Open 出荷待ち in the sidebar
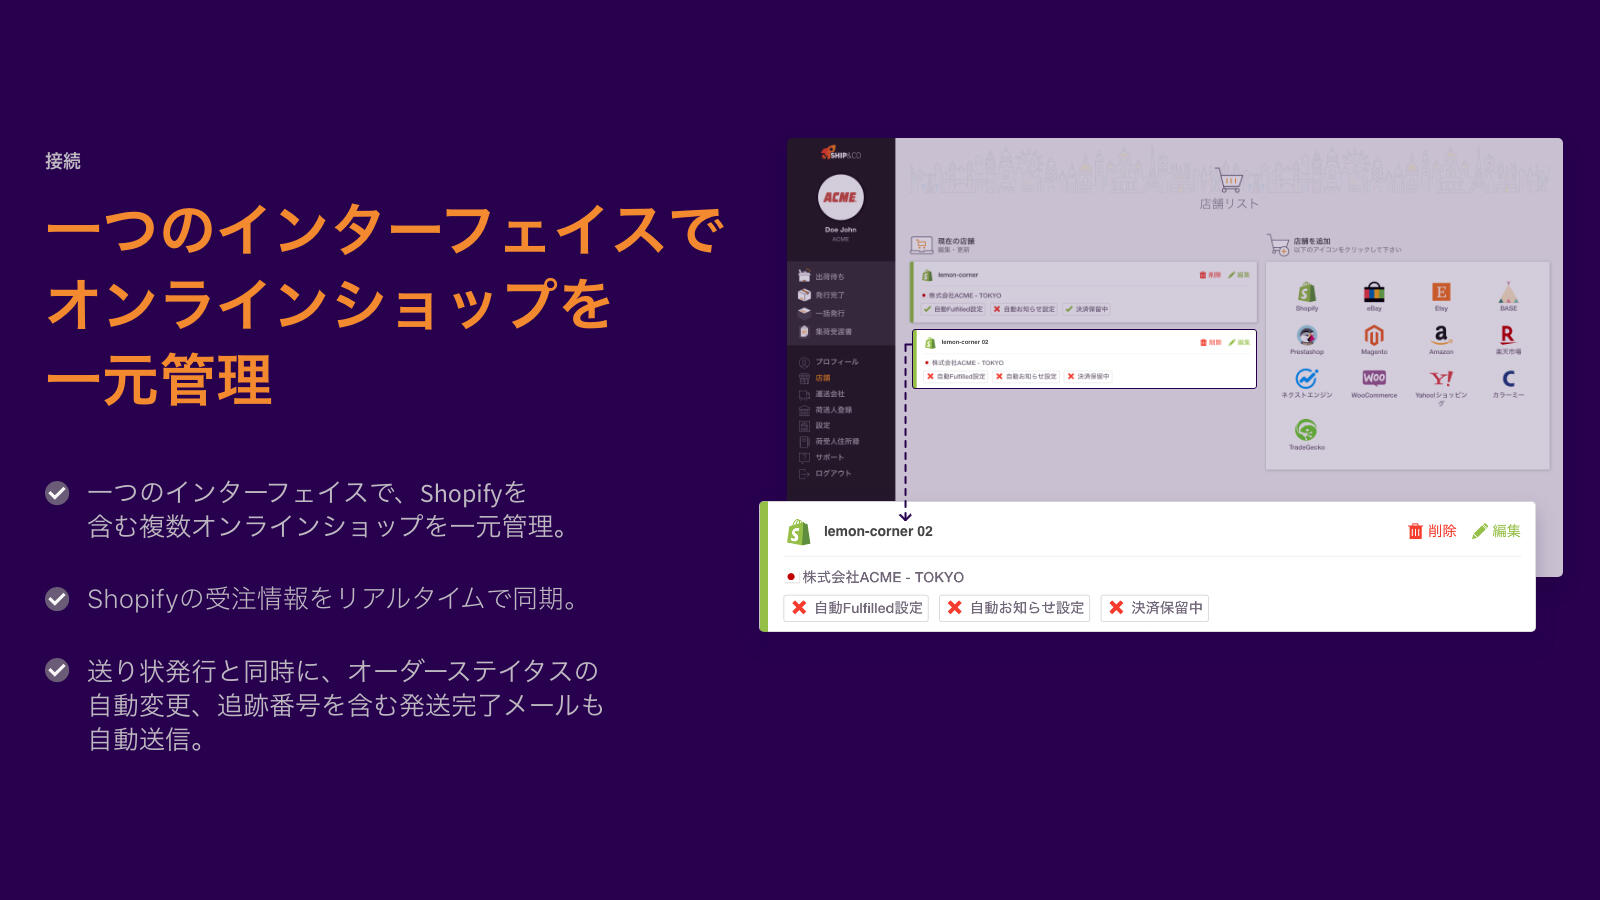Screen dimensions: 1600x900 [x=829, y=277]
